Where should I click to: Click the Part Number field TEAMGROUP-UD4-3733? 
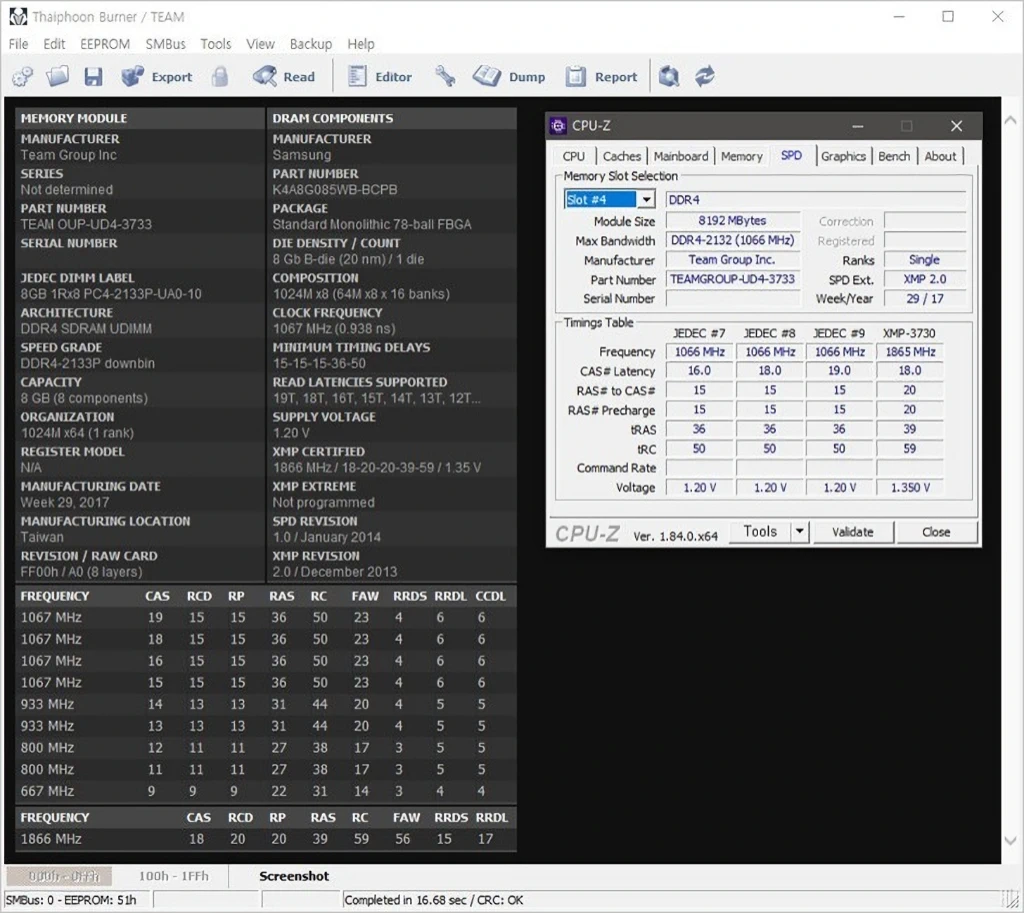tap(733, 280)
